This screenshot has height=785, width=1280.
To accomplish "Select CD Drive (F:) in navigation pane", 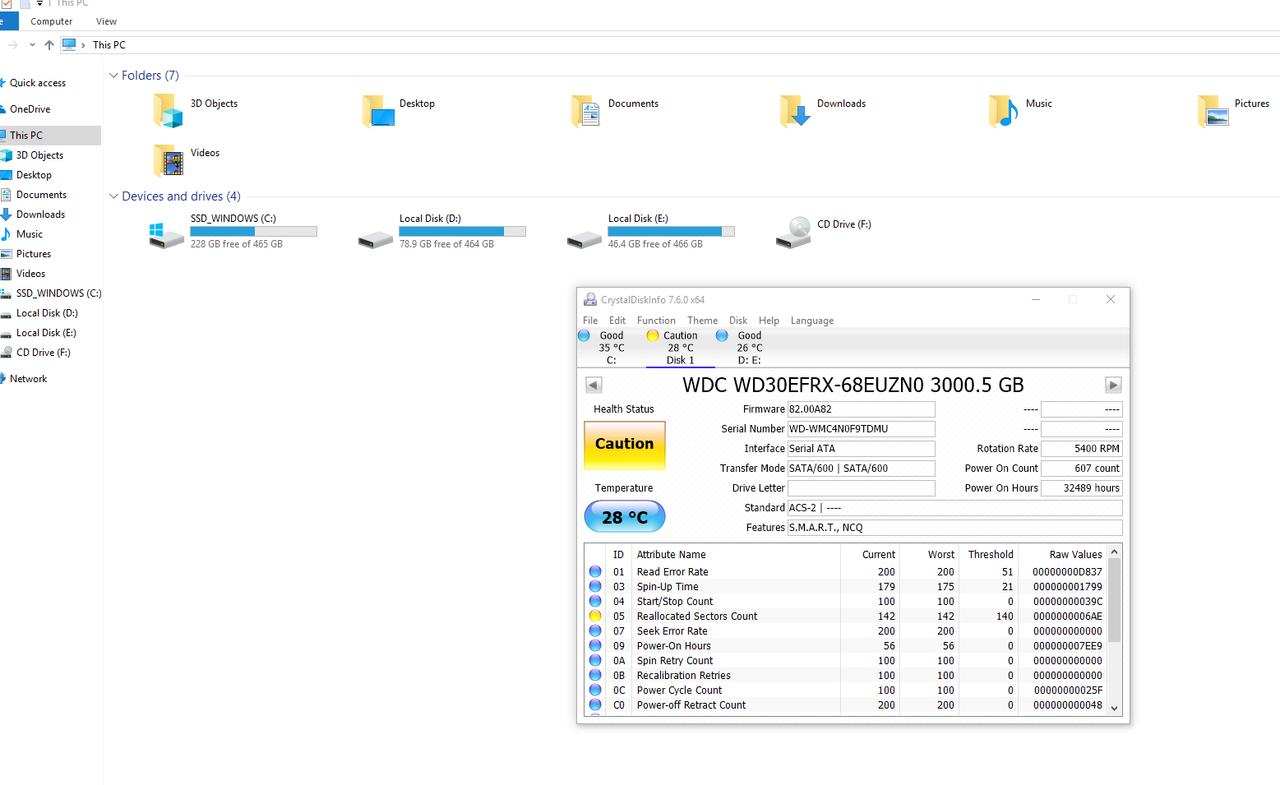I will [x=43, y=352].
